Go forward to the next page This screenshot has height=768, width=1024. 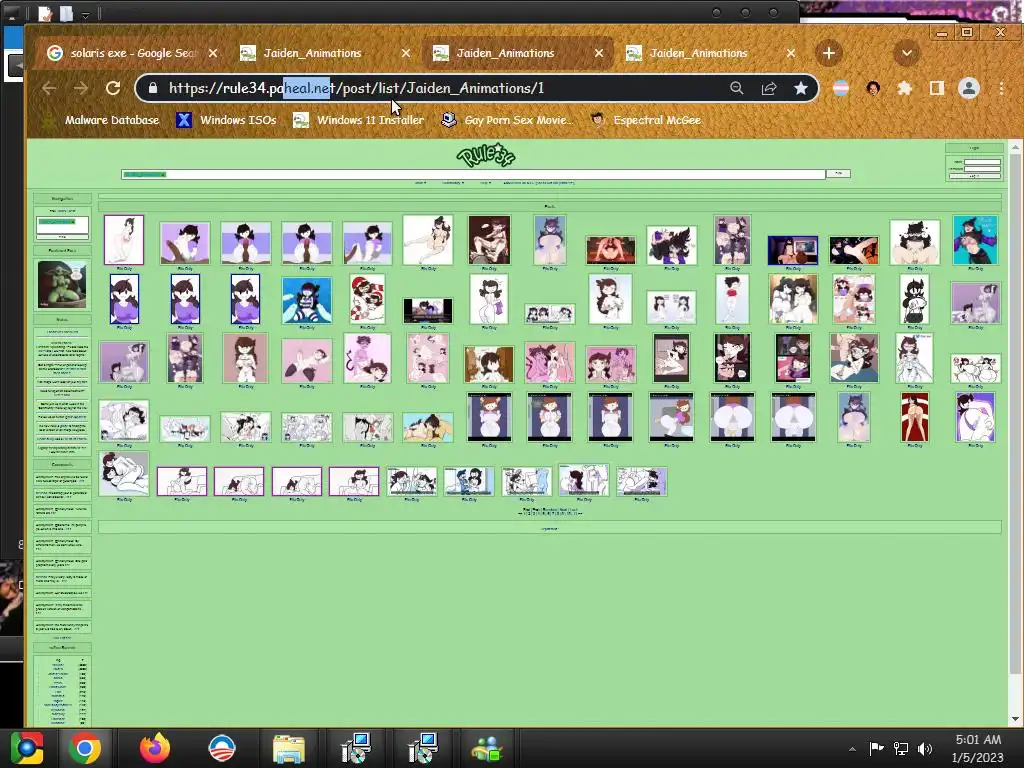point(81,88)
